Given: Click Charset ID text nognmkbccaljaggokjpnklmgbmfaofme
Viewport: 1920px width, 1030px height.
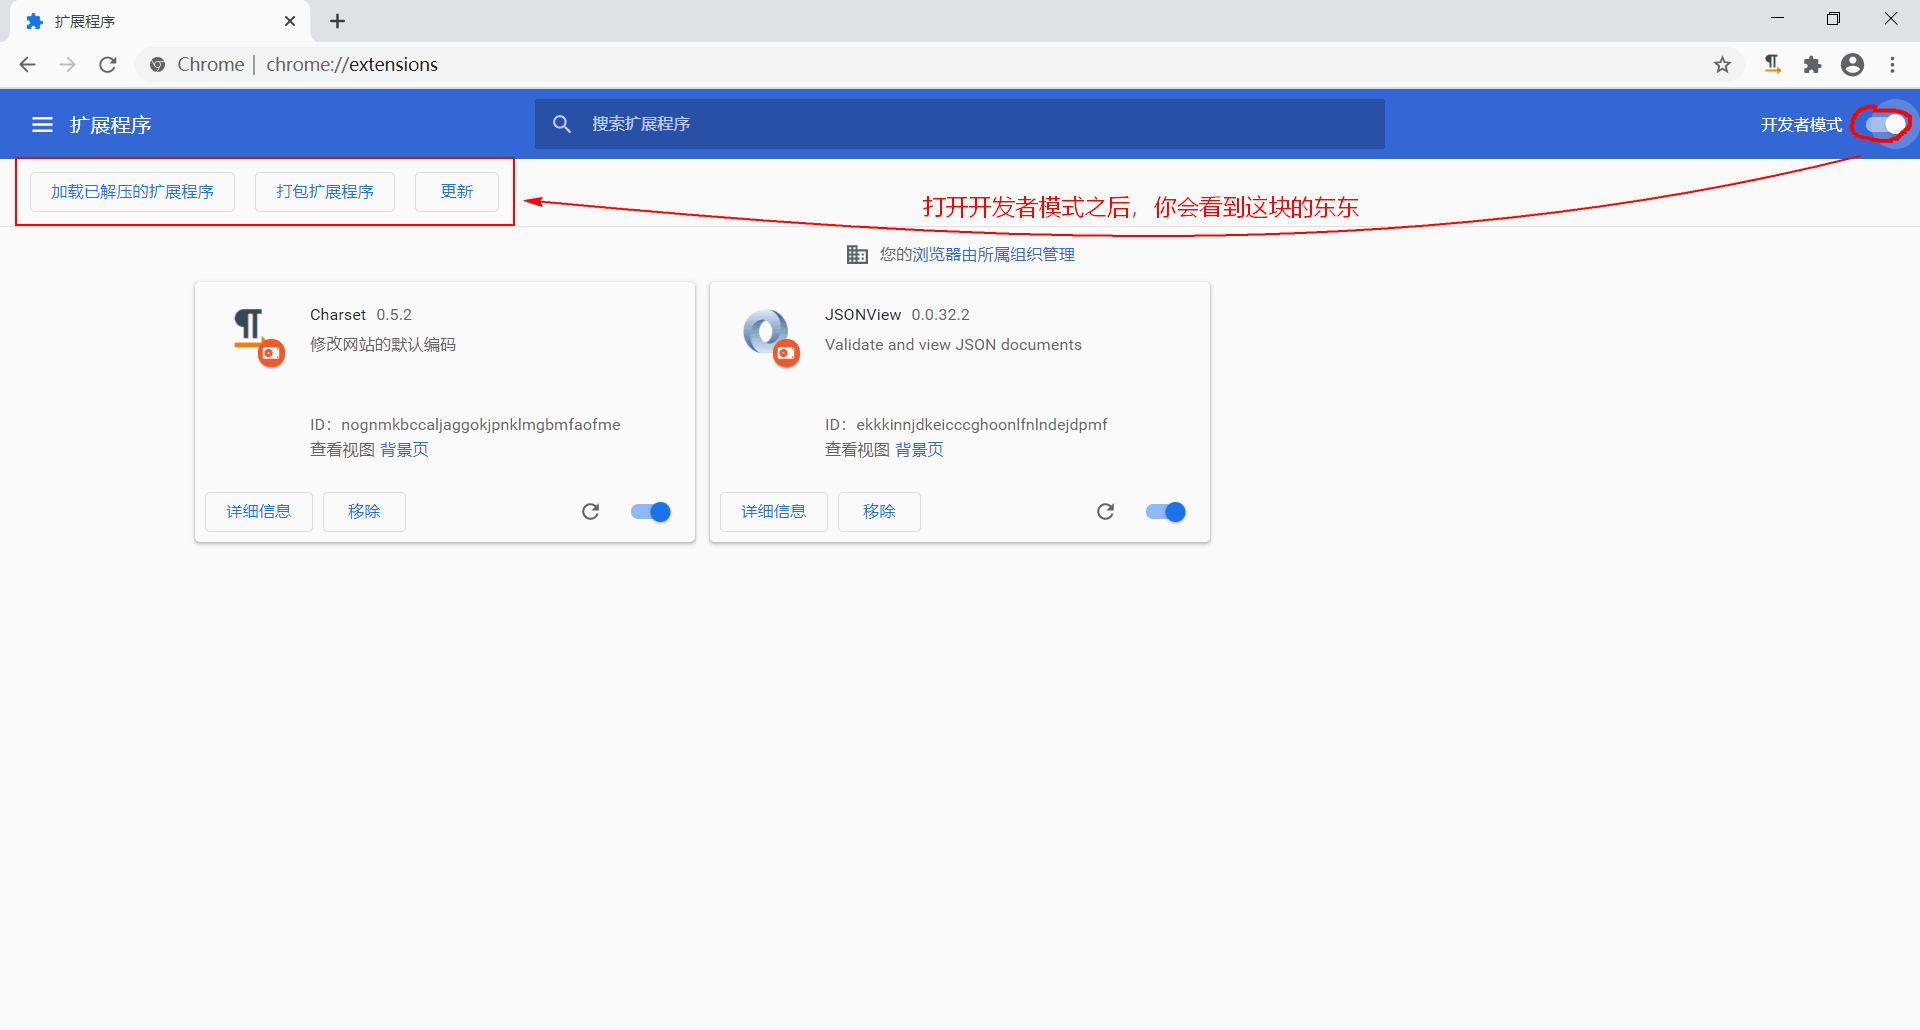Looking at the screenshot, I should pyautogui.click(x=481, y=425).
